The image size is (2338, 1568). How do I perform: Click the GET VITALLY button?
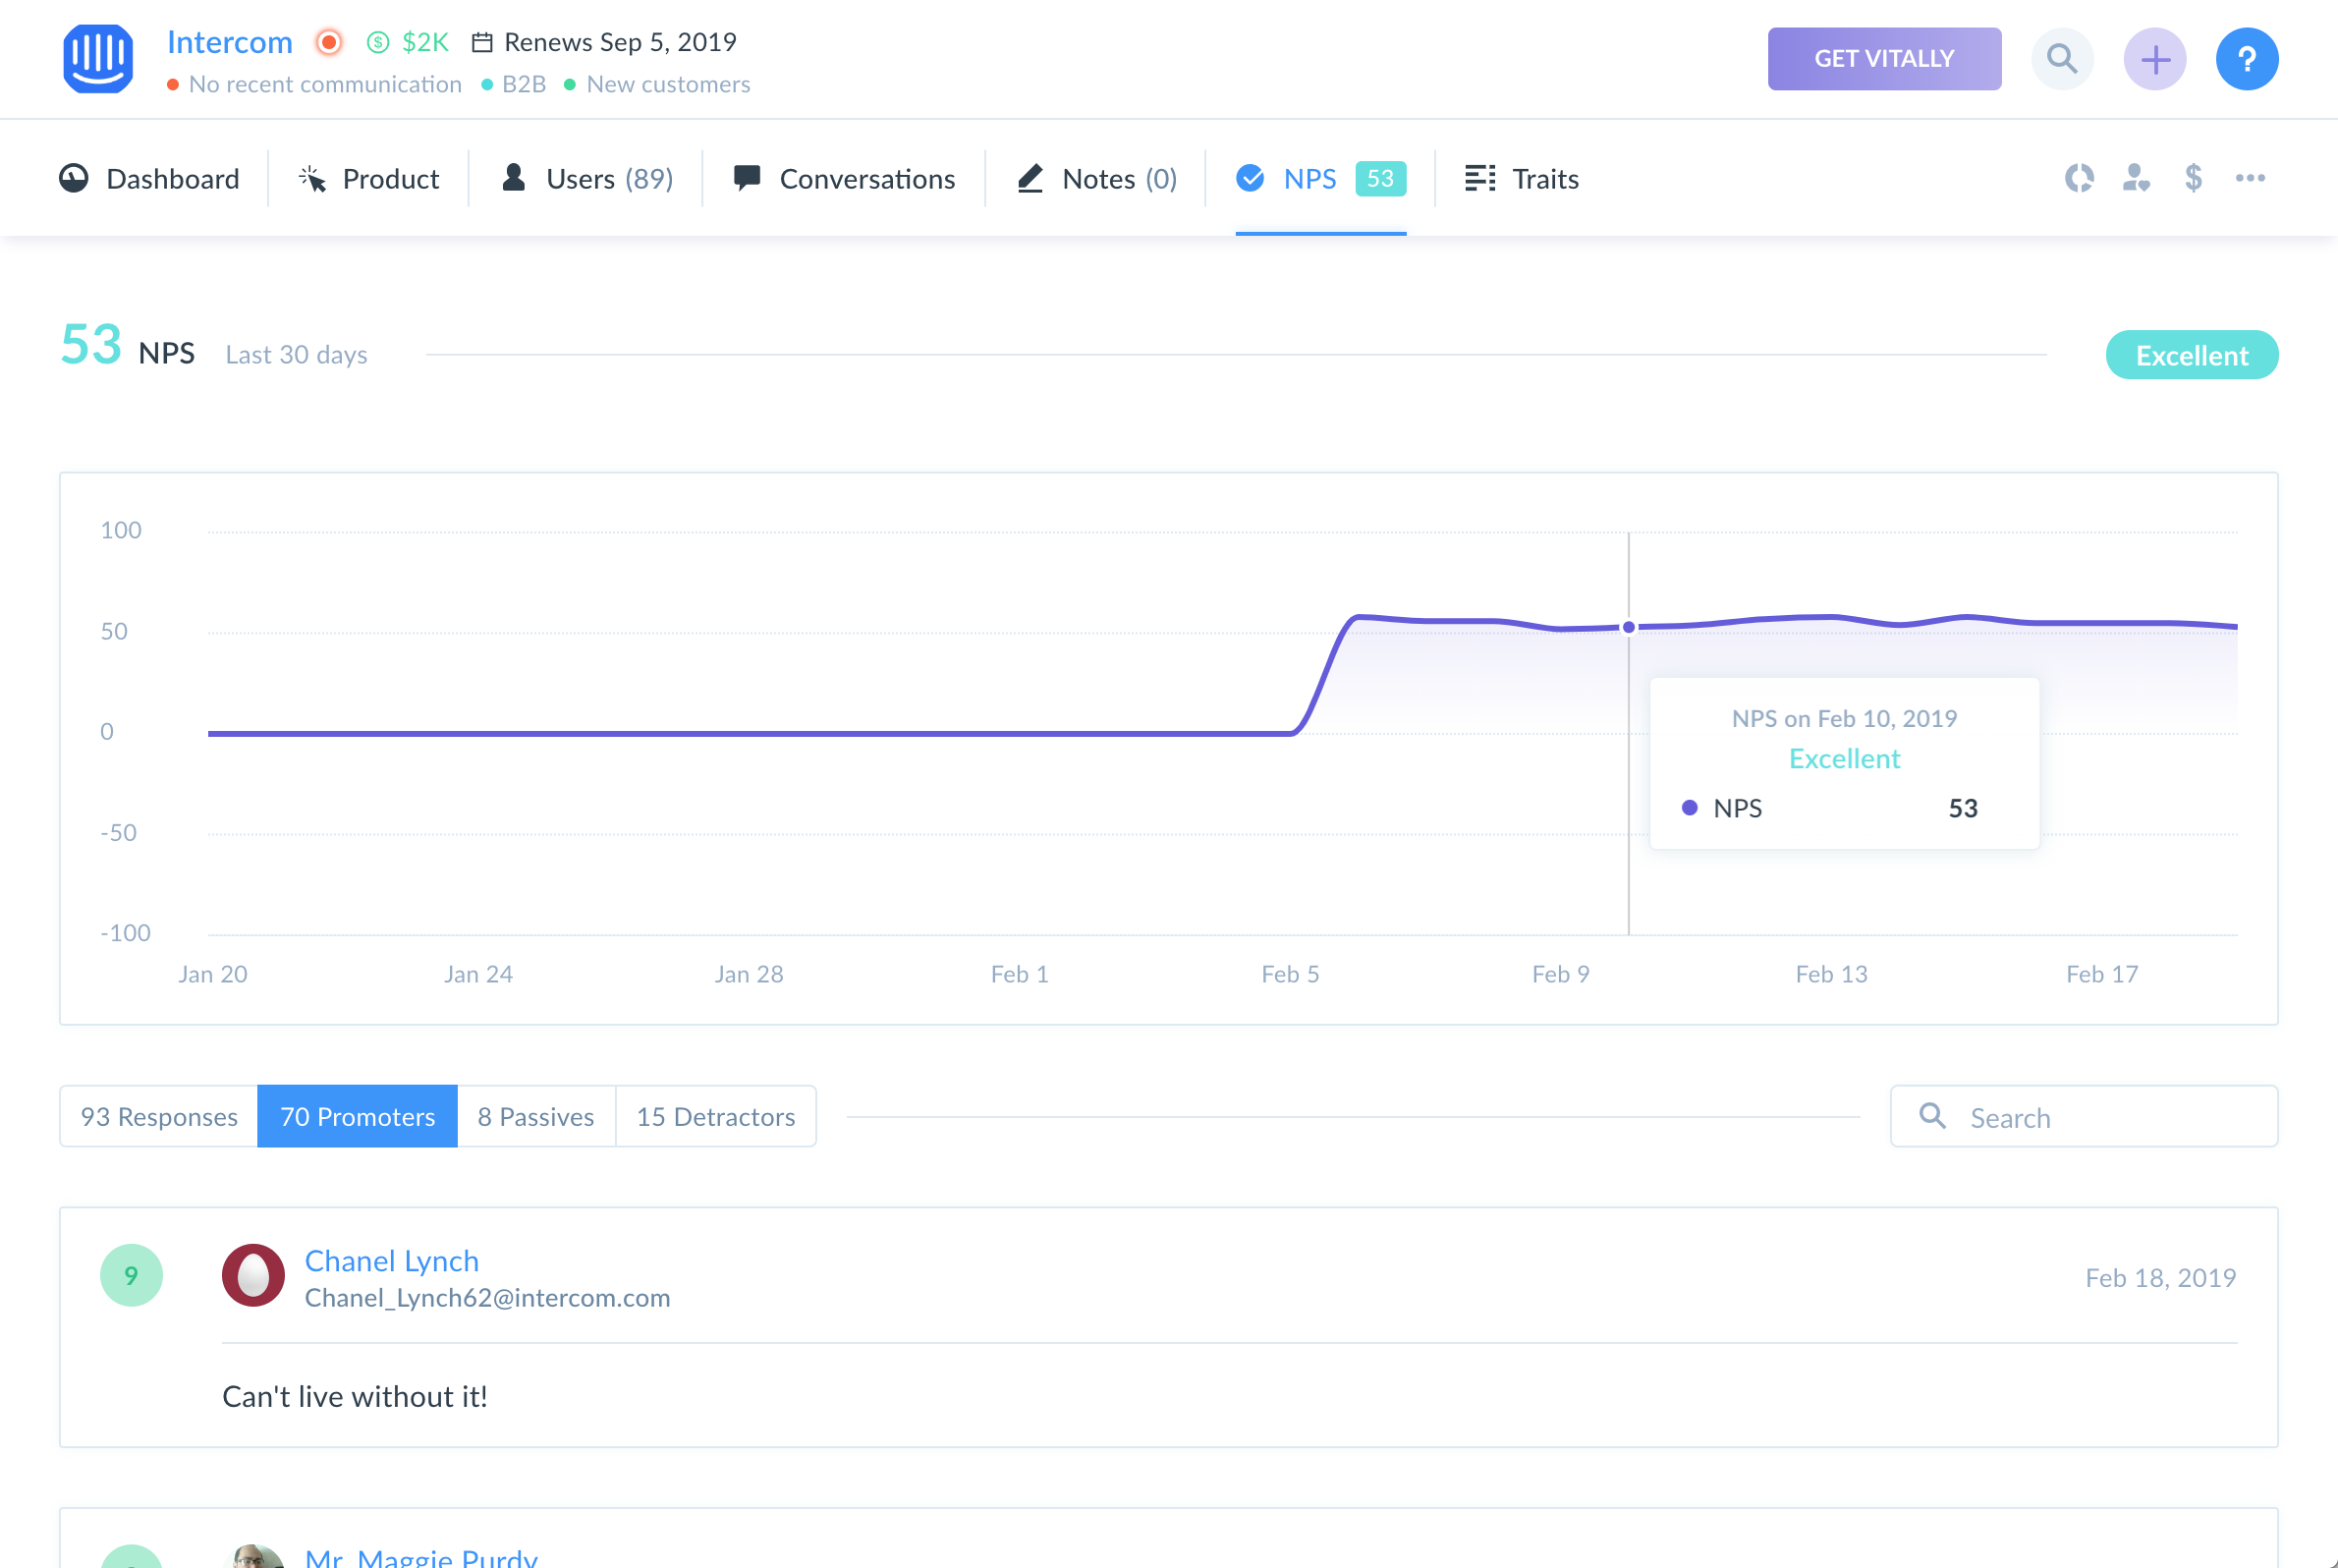[1884, 59]
